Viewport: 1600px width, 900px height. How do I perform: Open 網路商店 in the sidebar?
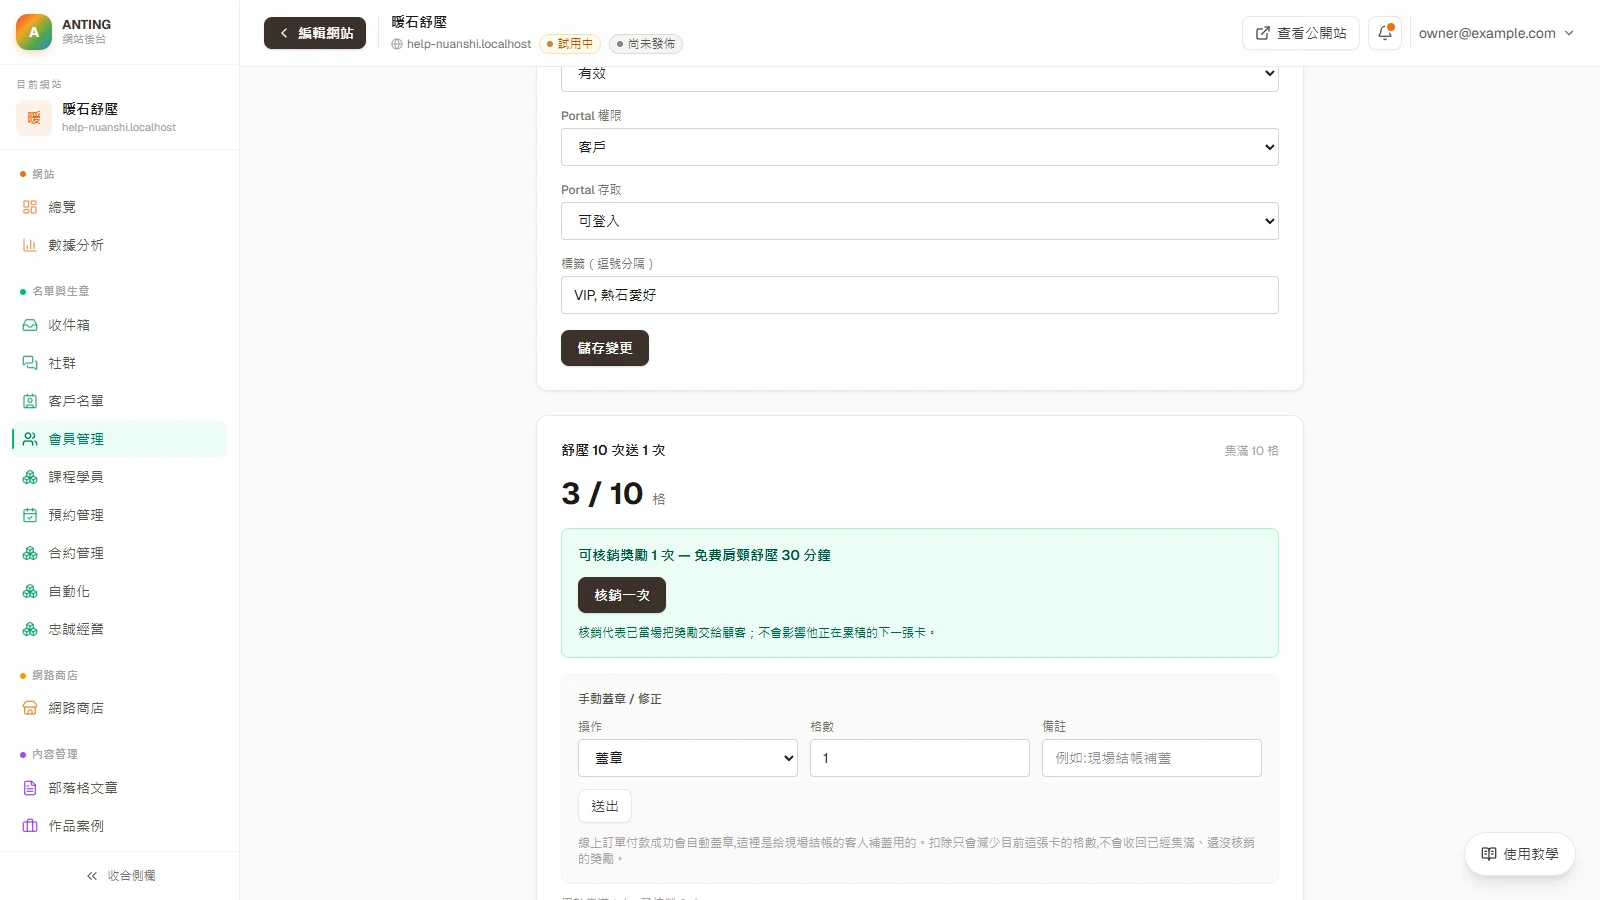120,708
